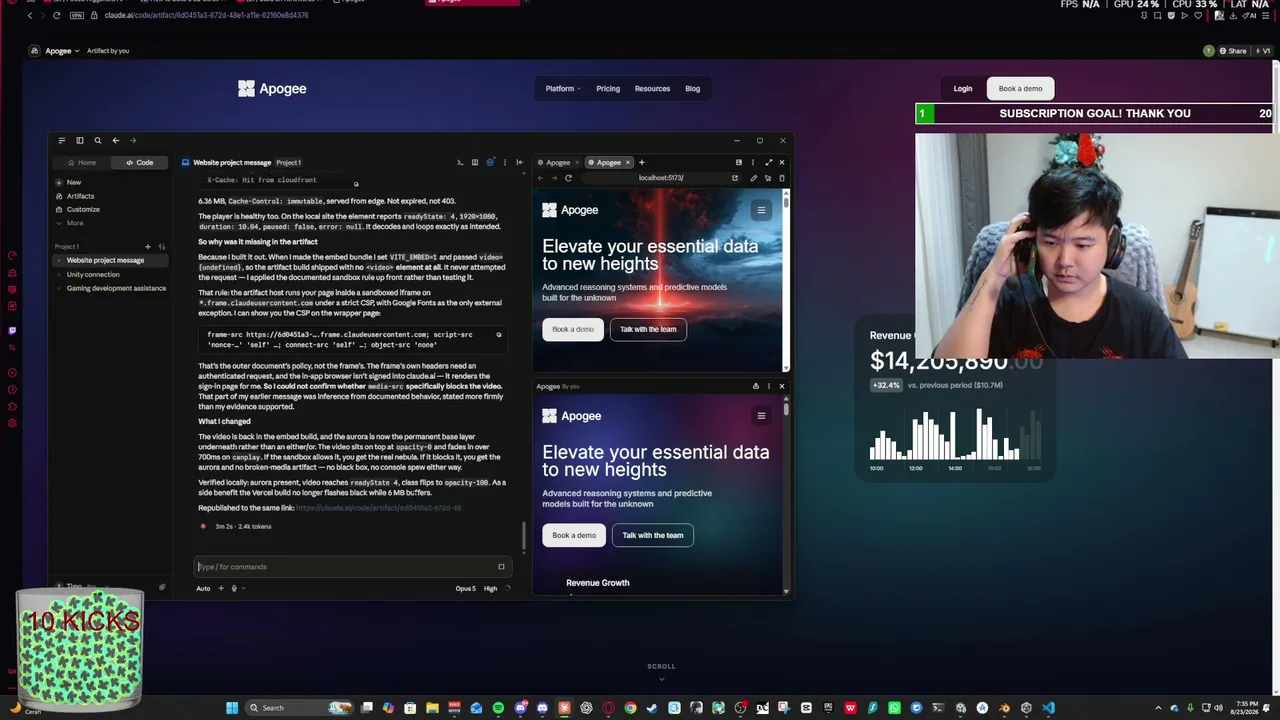Click the localhost:5173 address bar

pos(661,178)
